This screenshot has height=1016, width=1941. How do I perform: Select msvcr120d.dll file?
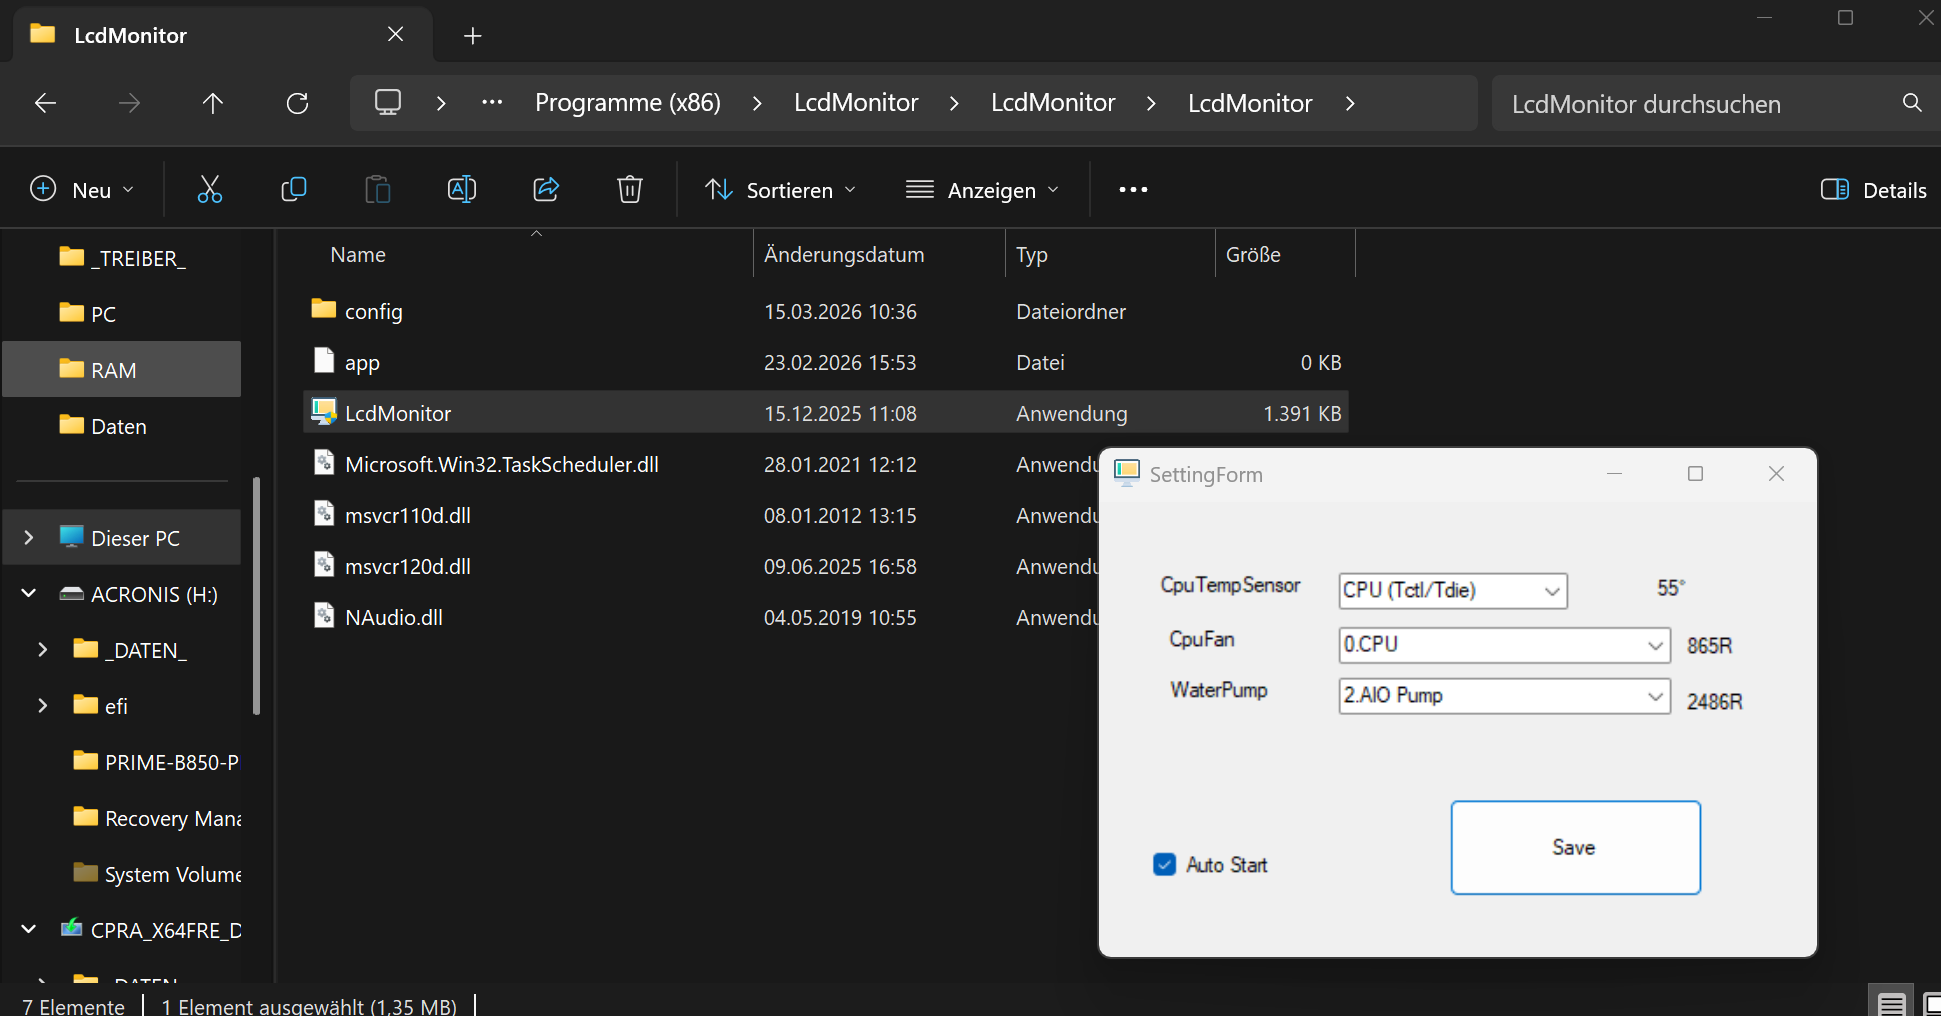[x=701, y=566]
